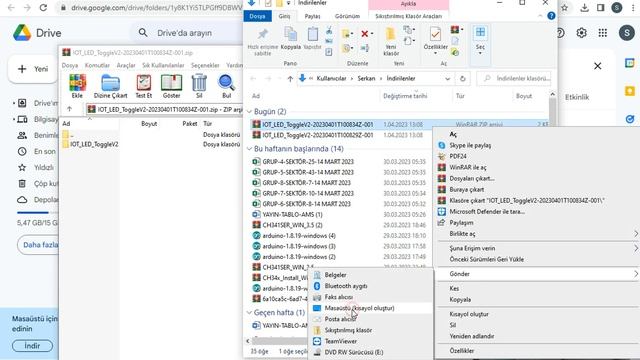Click the up arrow in Explorer navigation
The width and height of the screenshot is (640, 360).
click(290, 78)
